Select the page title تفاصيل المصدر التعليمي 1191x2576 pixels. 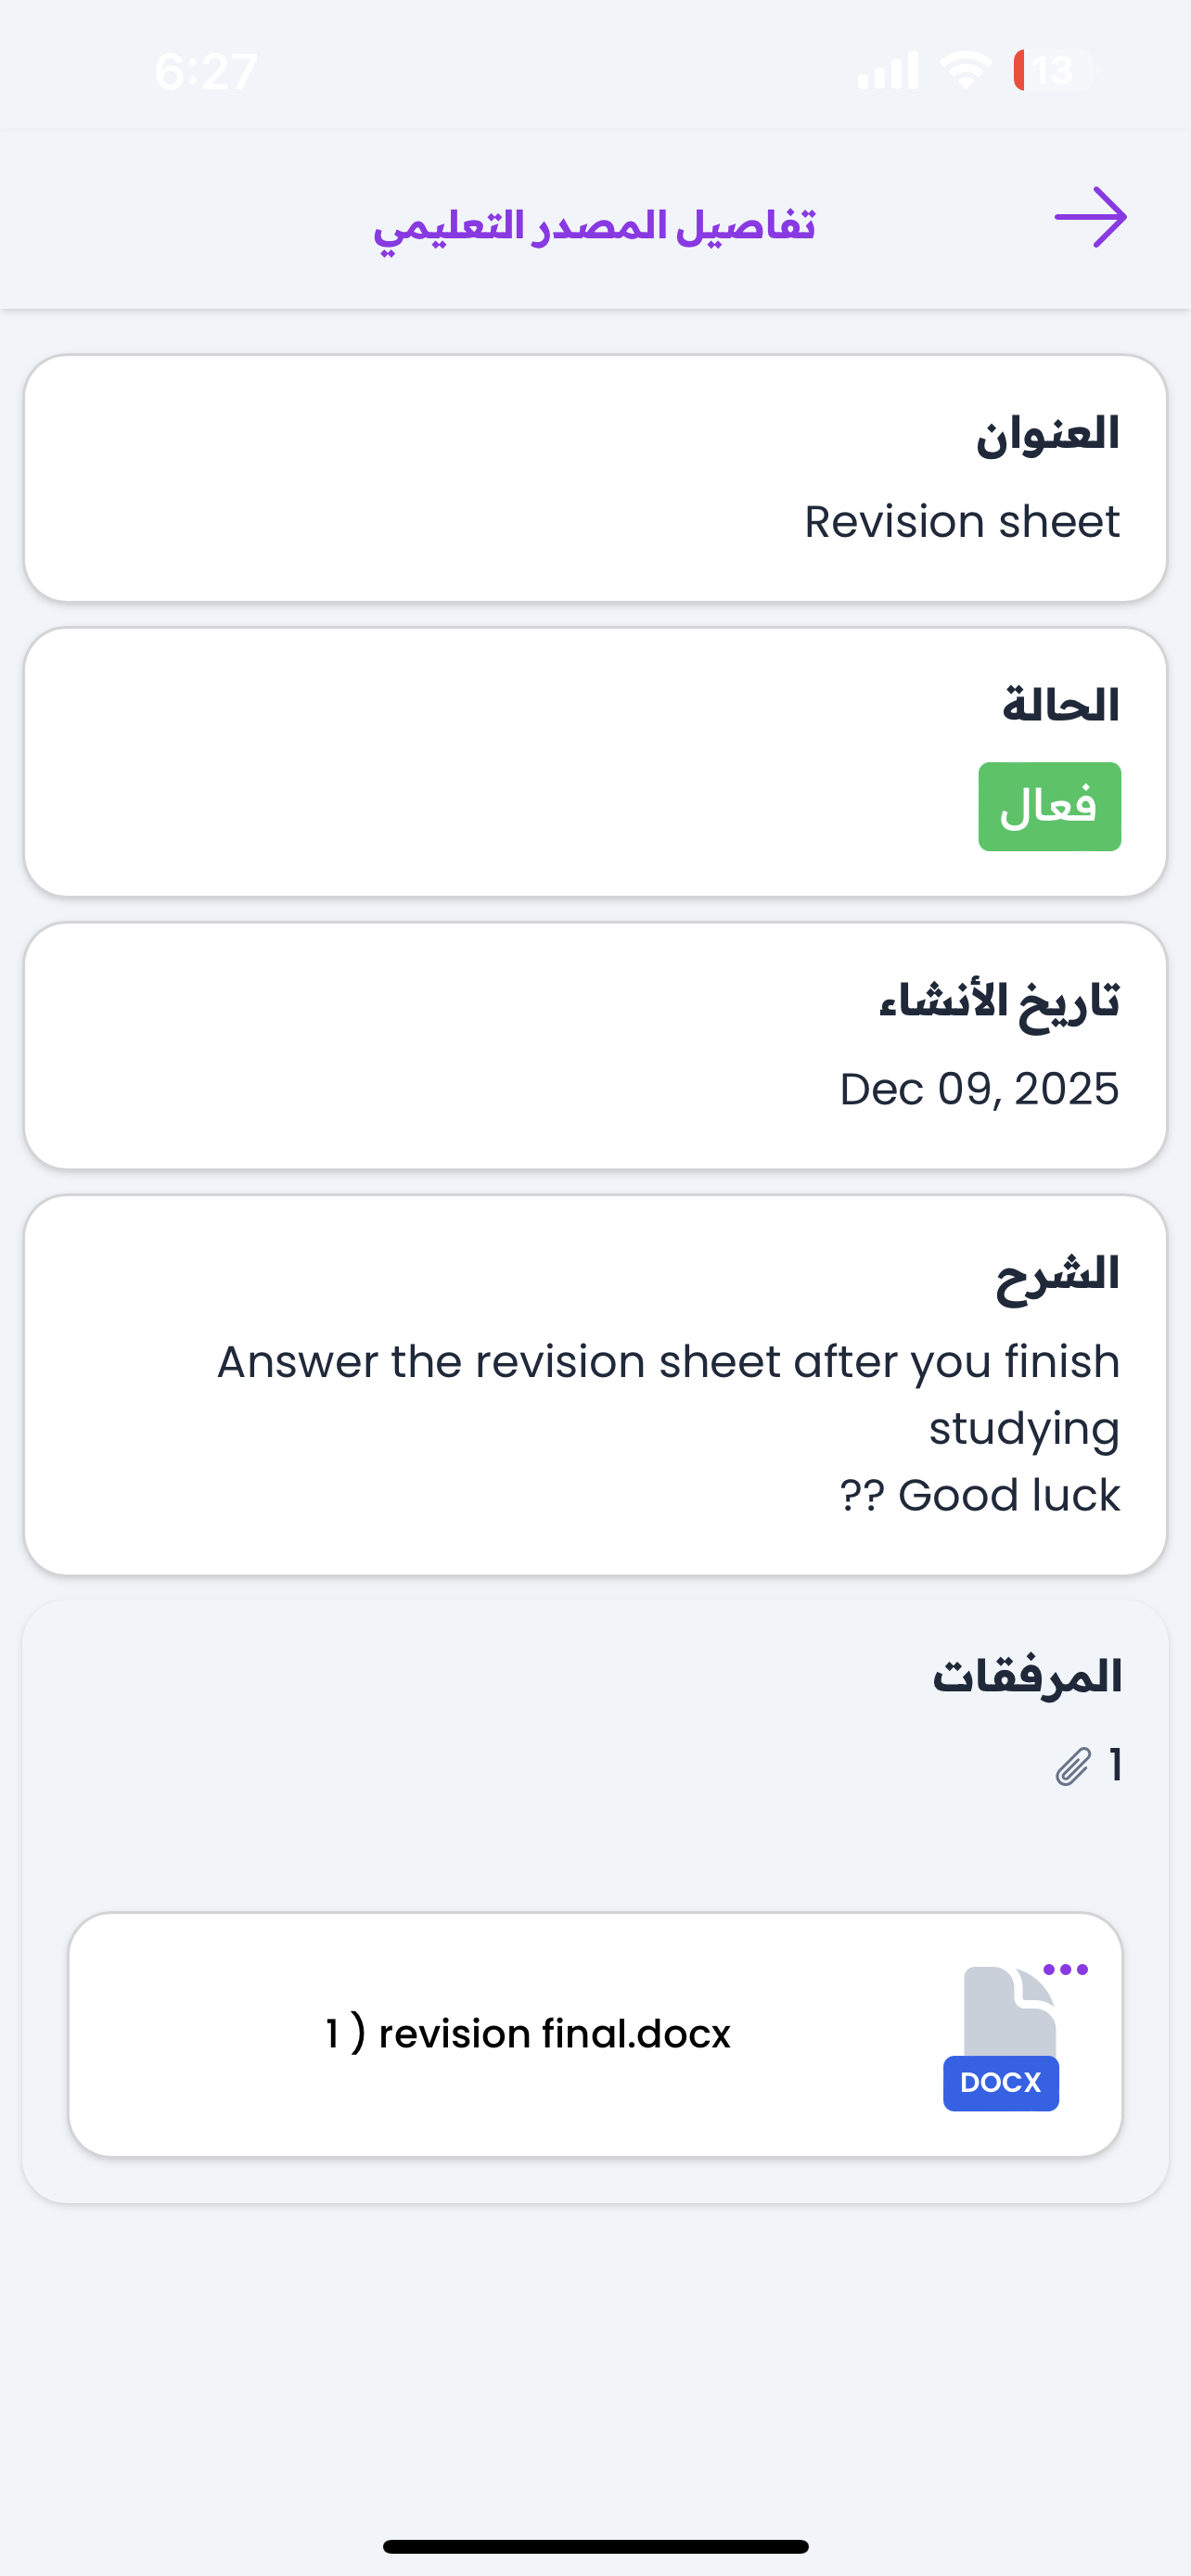594,225
